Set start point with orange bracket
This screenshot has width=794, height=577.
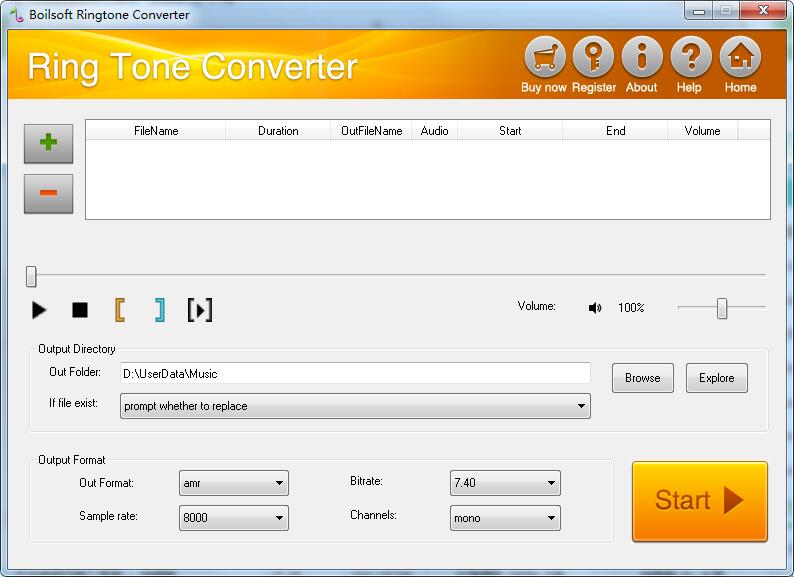pos(120,310)
